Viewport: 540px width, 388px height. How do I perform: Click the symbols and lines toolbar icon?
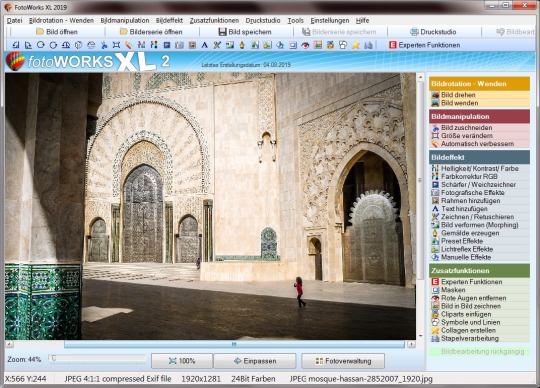[343, 45]
